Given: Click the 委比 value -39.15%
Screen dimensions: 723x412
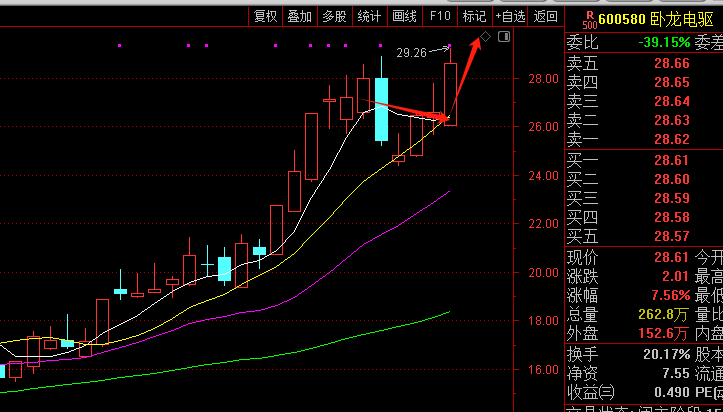Looking at the screenshot, I should click(x=664, y=43).
